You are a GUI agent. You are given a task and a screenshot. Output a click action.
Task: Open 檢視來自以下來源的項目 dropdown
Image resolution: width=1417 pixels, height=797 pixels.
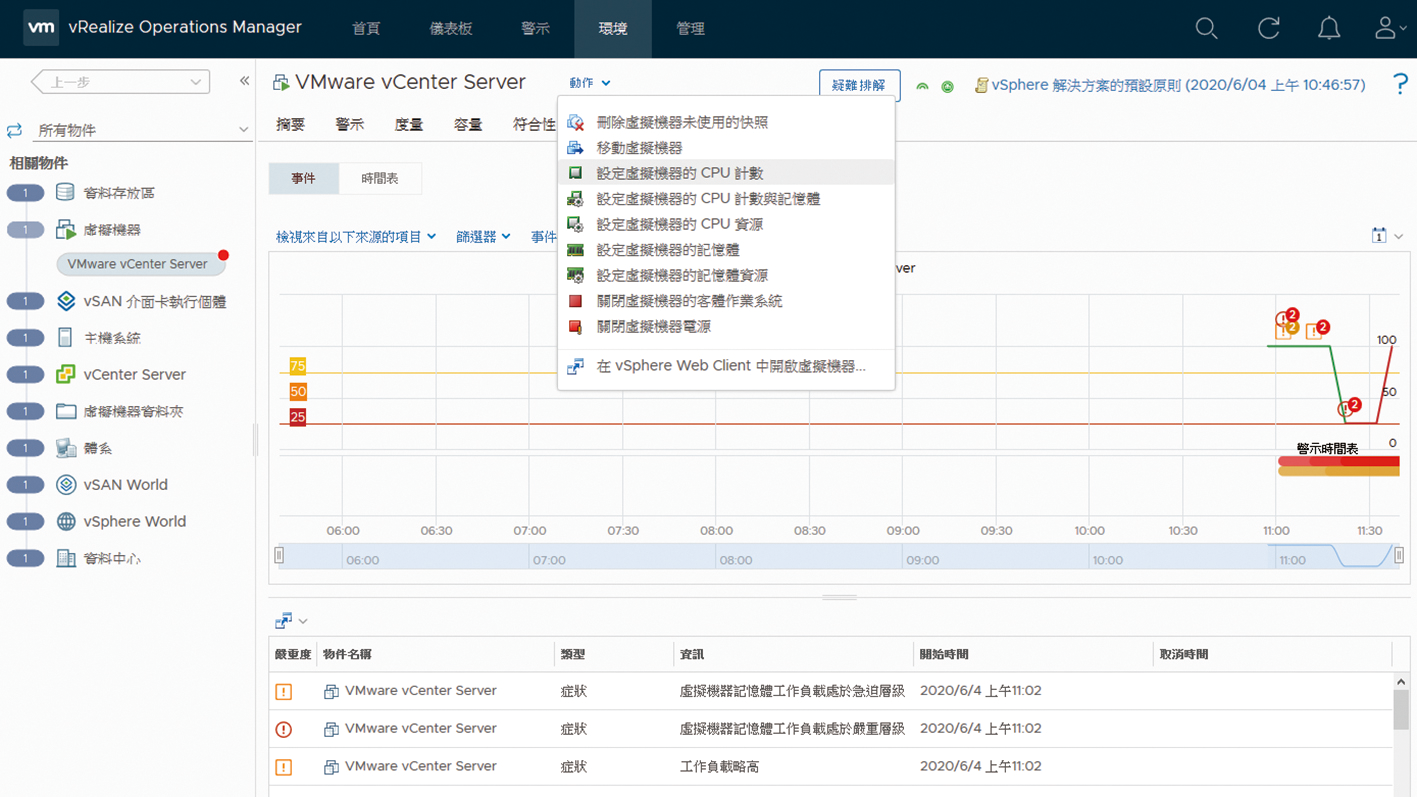pos(356,237)
